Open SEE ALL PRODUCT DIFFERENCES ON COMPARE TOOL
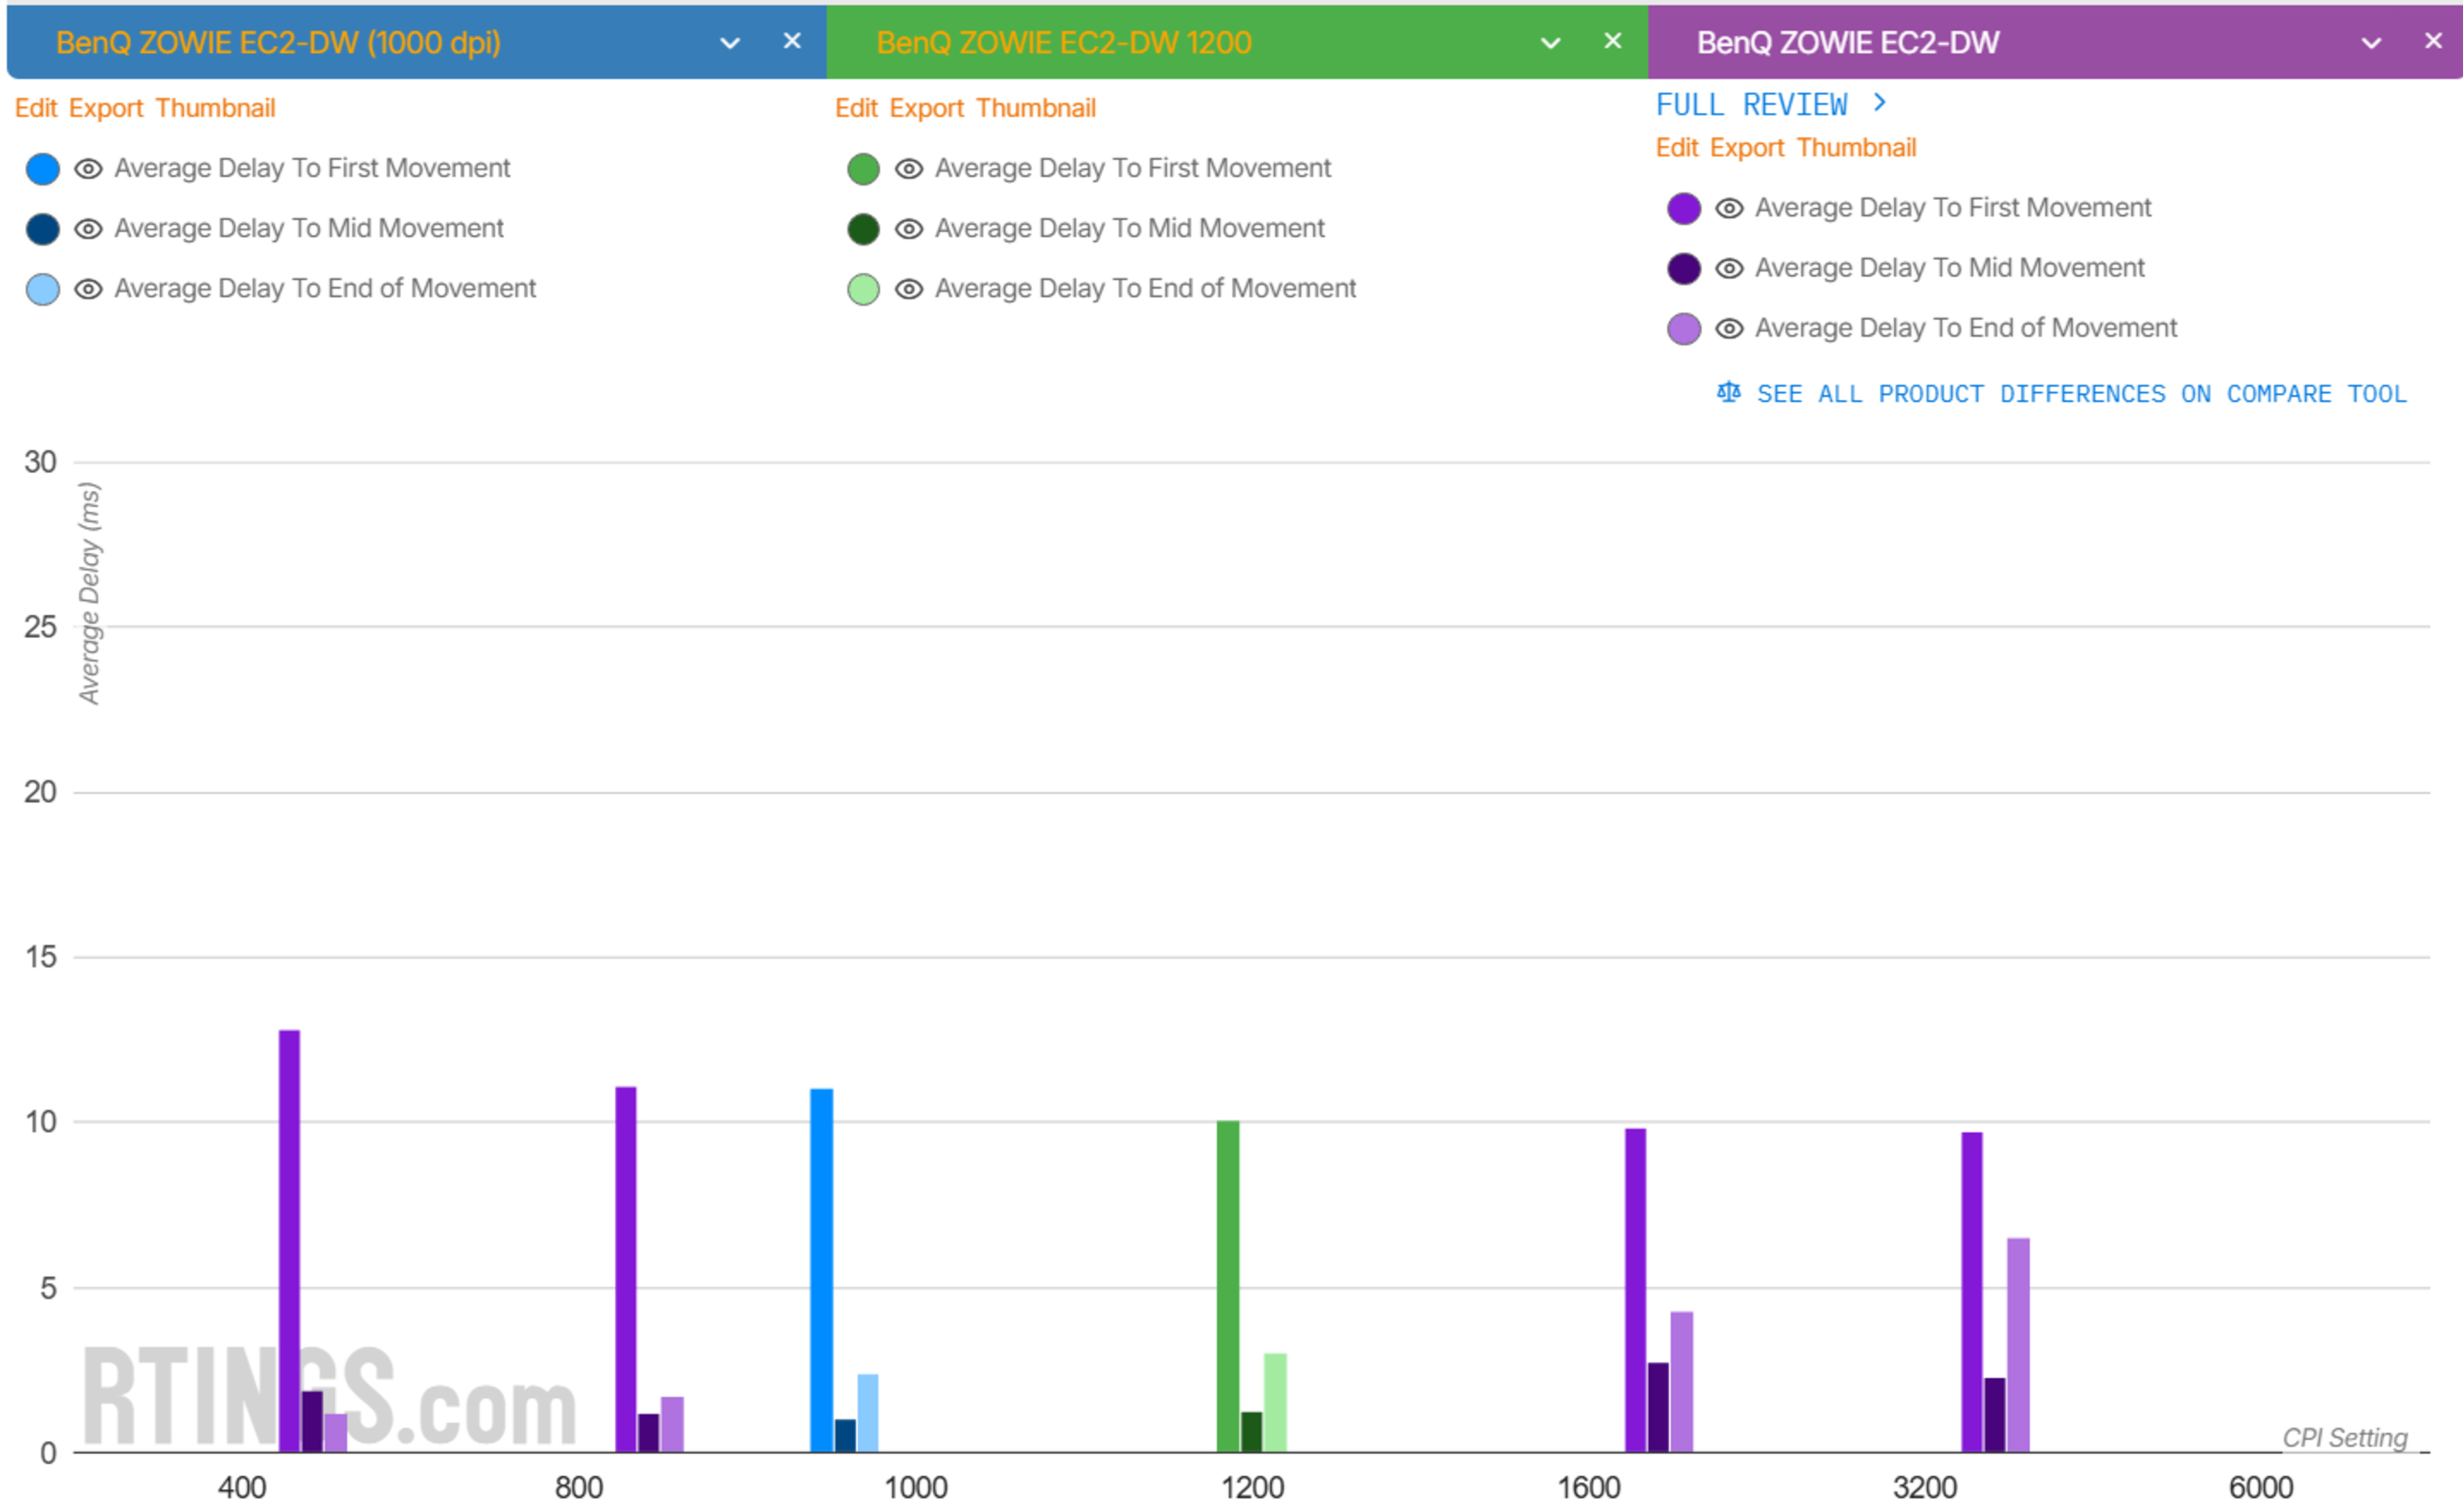Screen dimensions: 2463x1512 pyautogui.click(x=2081, y=394)
